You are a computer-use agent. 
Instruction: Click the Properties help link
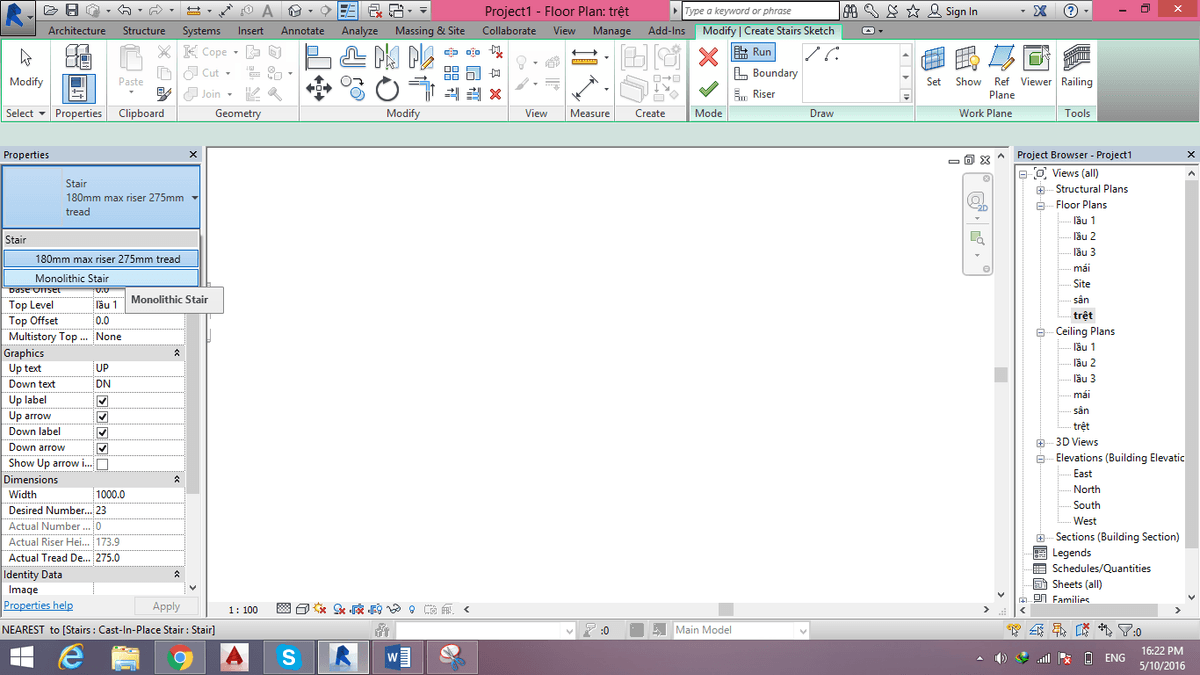(x=39, y=606)
